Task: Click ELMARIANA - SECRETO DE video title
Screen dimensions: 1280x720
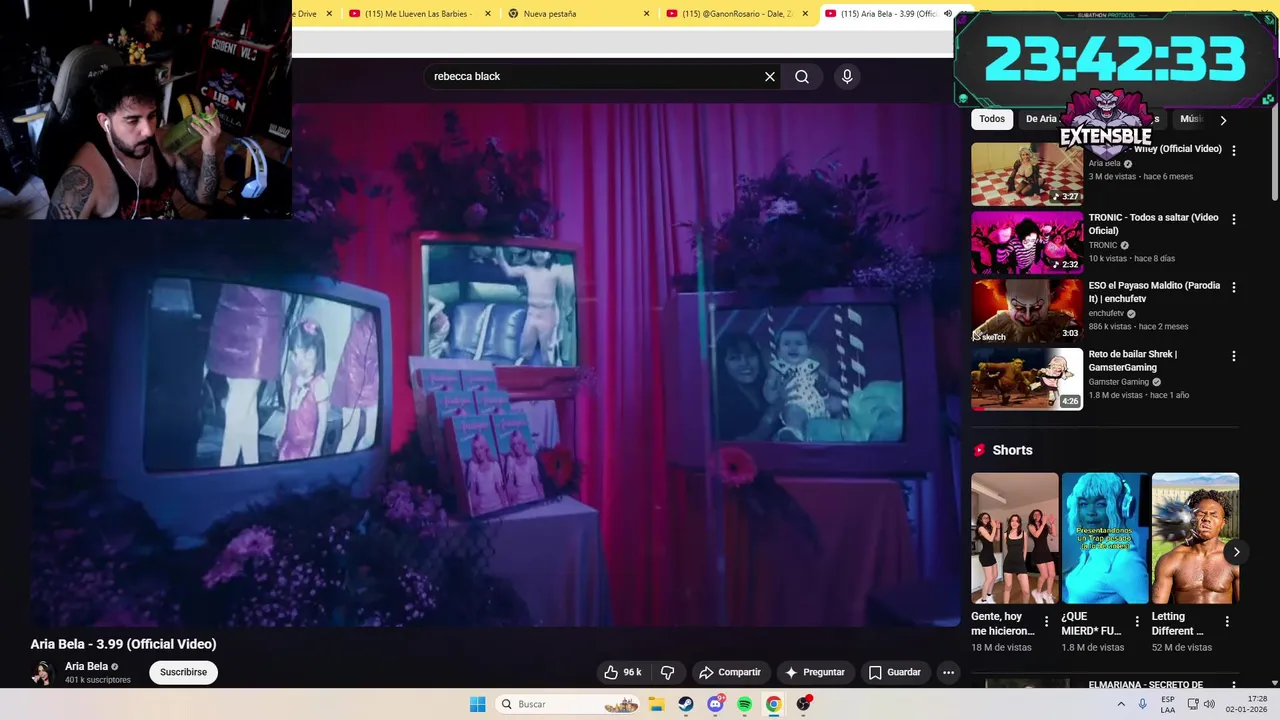Action: coord(1146,685)
